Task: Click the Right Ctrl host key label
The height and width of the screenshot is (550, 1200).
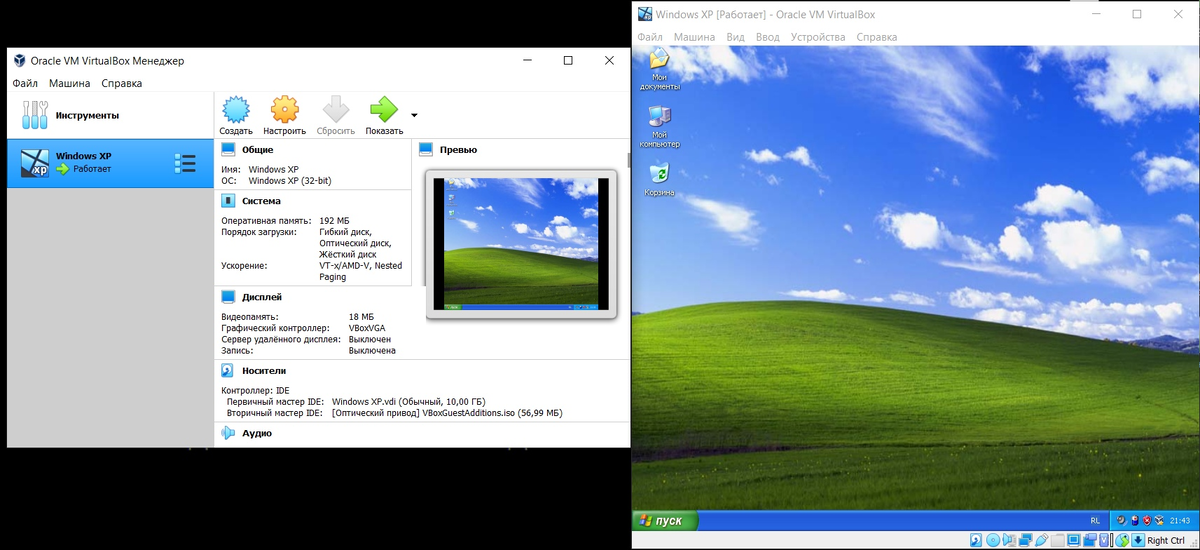Action: 1166,540
